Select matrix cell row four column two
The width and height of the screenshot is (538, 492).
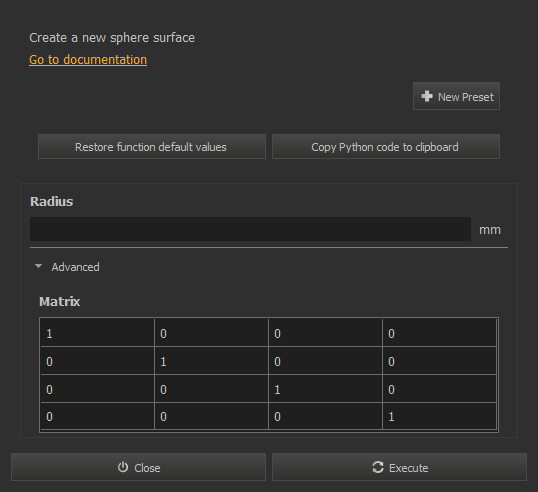211,416
